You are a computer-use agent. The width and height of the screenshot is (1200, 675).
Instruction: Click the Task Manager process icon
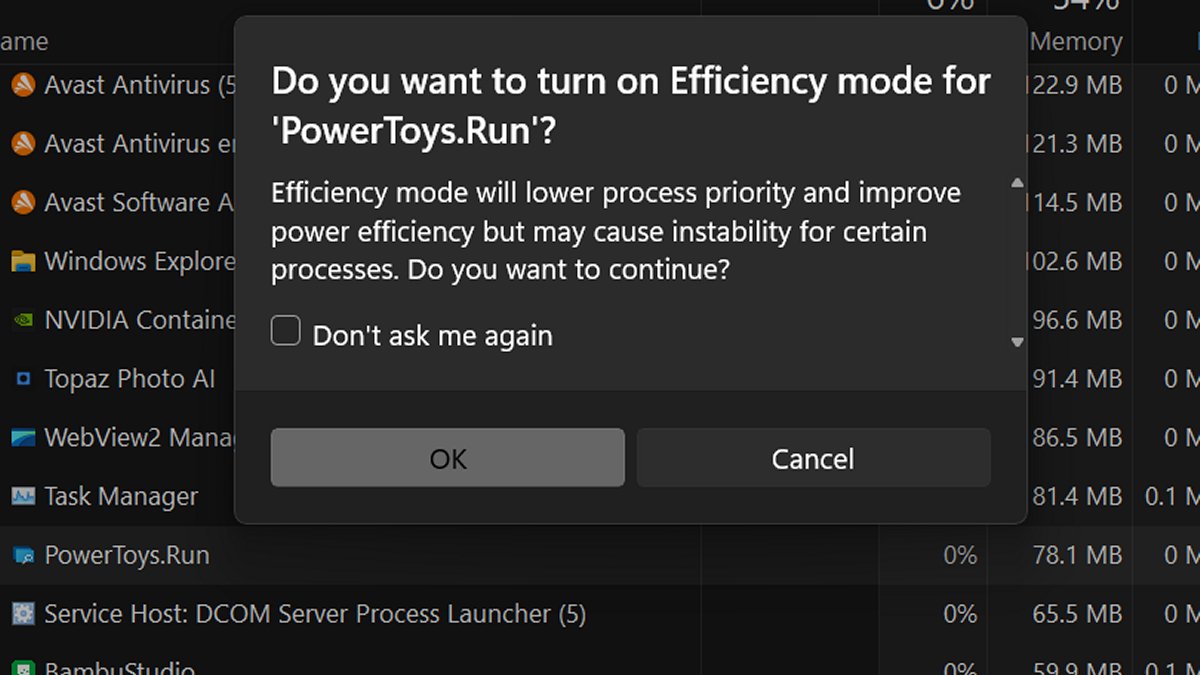23,497
